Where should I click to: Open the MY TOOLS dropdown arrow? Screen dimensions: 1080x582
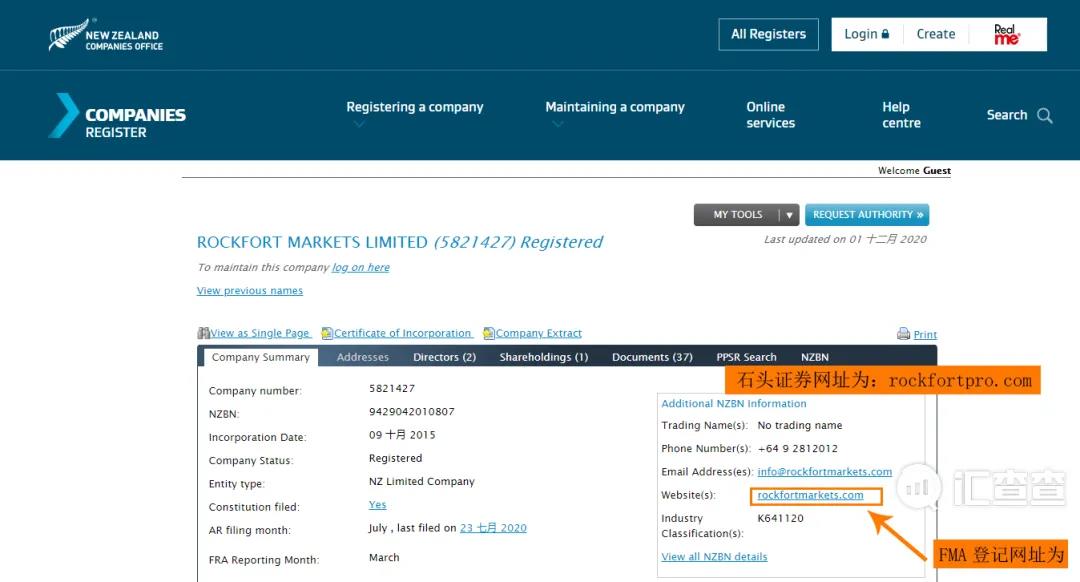coord(789,215)
